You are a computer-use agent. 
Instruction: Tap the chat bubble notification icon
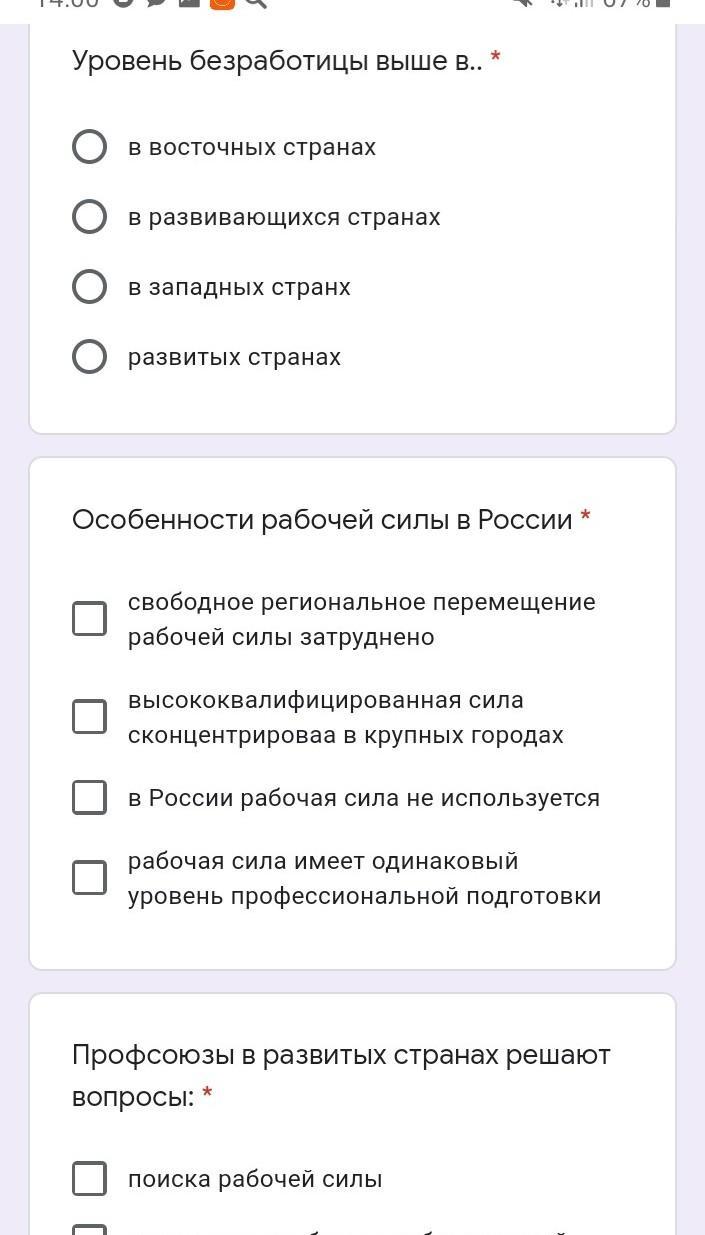(x=156, y=3)
